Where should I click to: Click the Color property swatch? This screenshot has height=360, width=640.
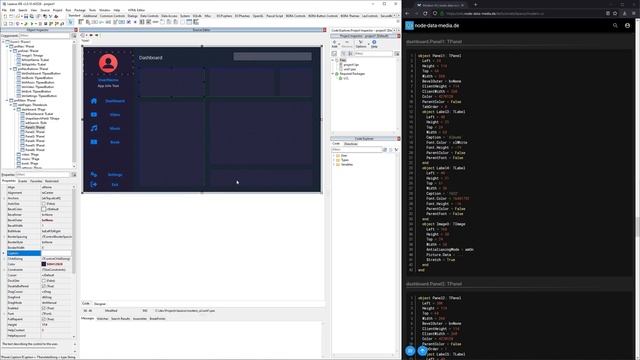[44, 264]
